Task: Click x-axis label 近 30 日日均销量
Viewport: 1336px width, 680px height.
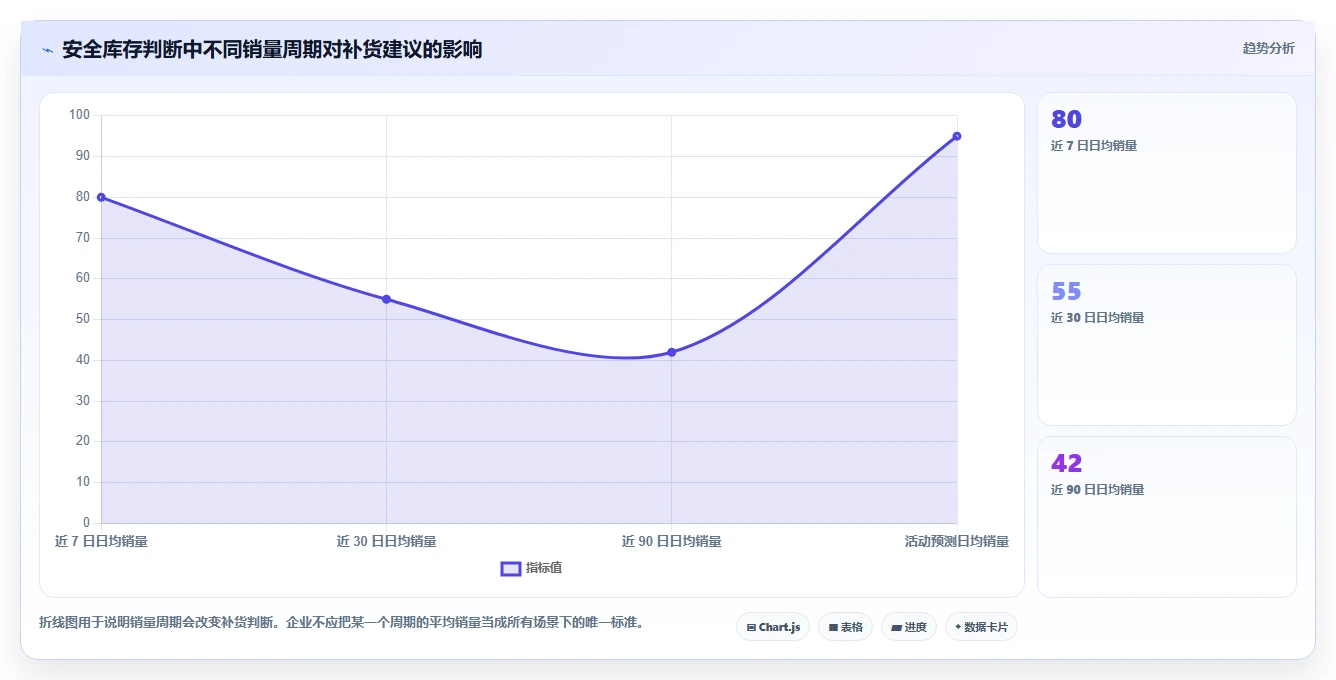Action: point(386,541)
